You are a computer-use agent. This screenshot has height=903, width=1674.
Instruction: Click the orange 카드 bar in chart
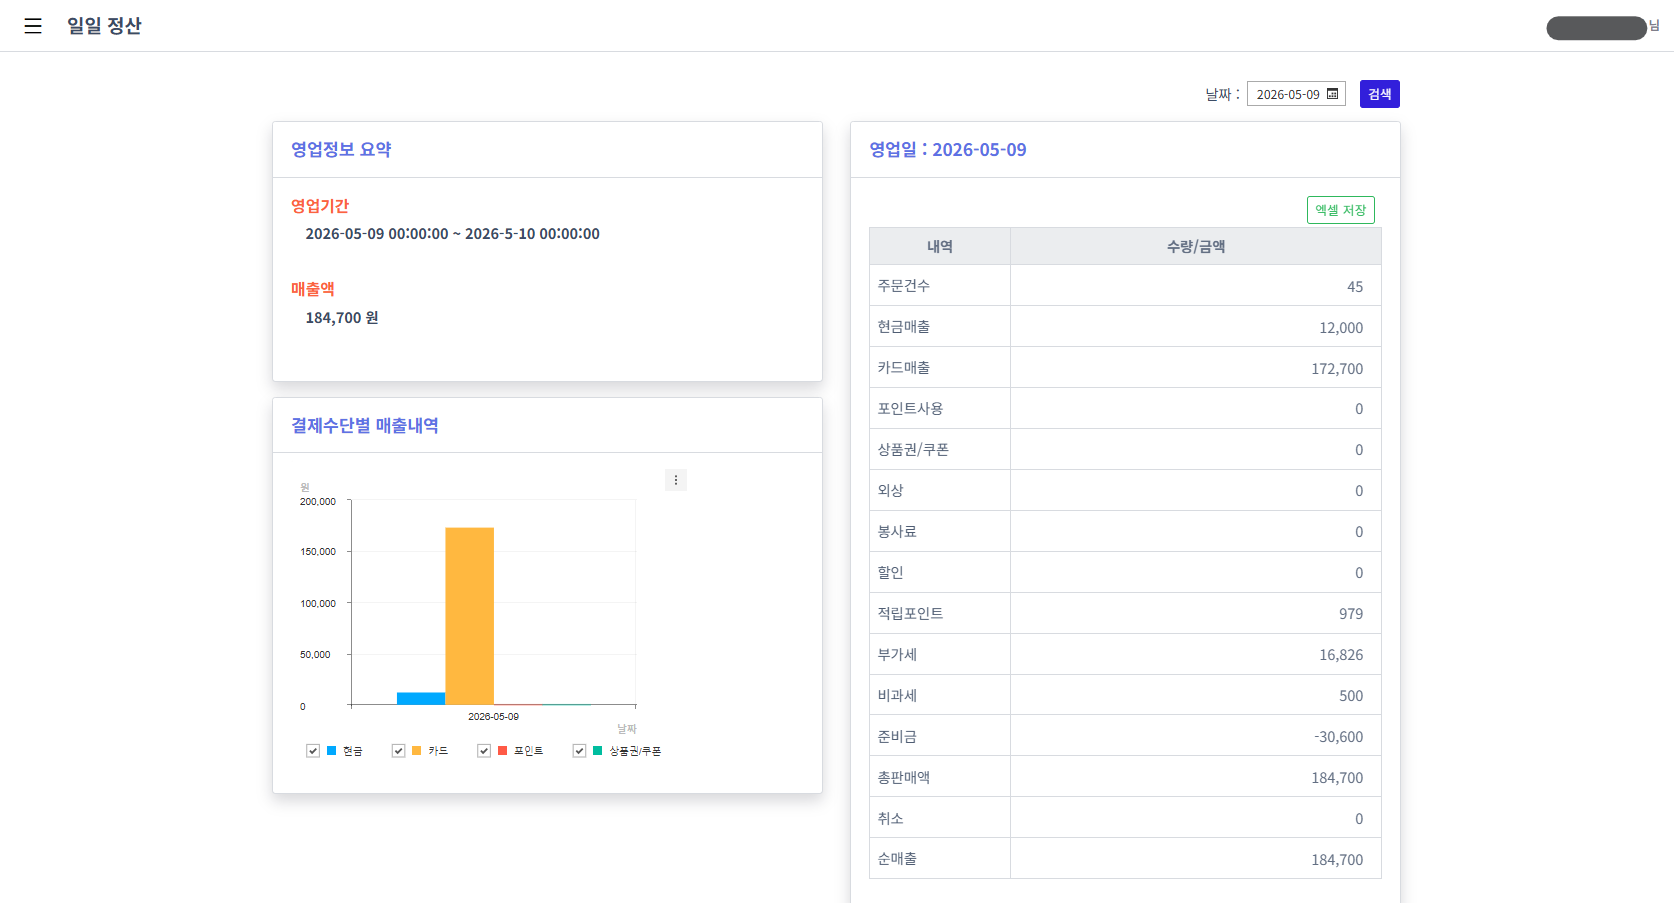coord(470,616)
